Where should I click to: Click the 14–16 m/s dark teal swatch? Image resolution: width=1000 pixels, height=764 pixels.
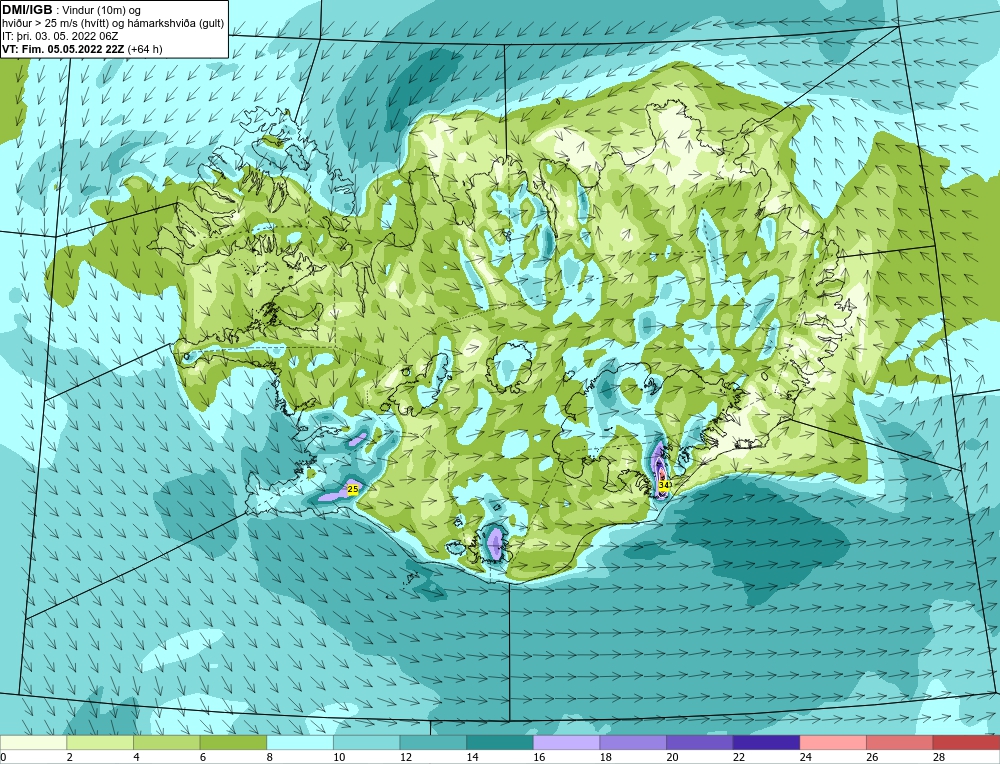coord(499,742)
